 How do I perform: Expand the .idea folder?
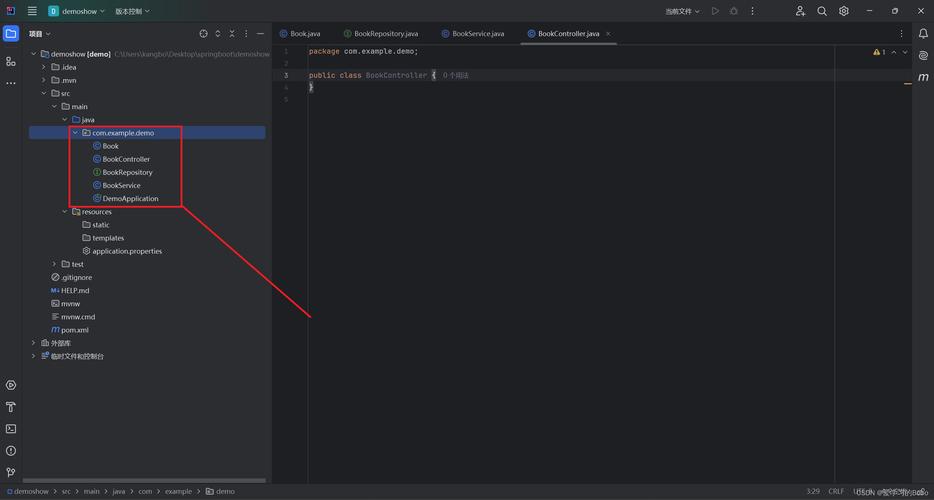[x=43, y=67]
